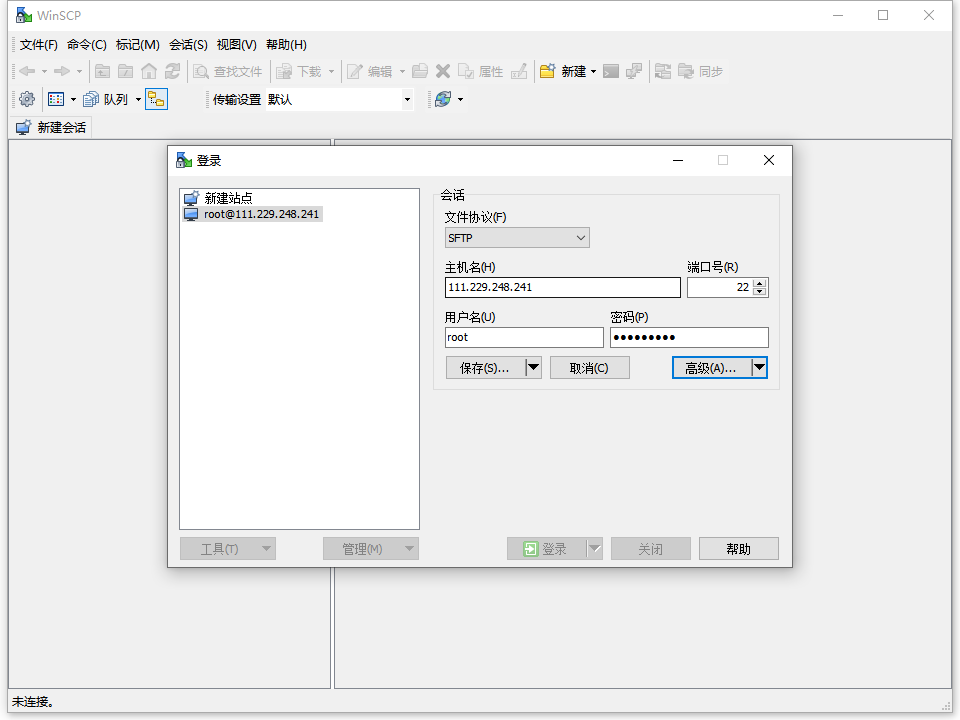Open the 帮助(H) menu
960x720 pixels.
click(287, 45)
